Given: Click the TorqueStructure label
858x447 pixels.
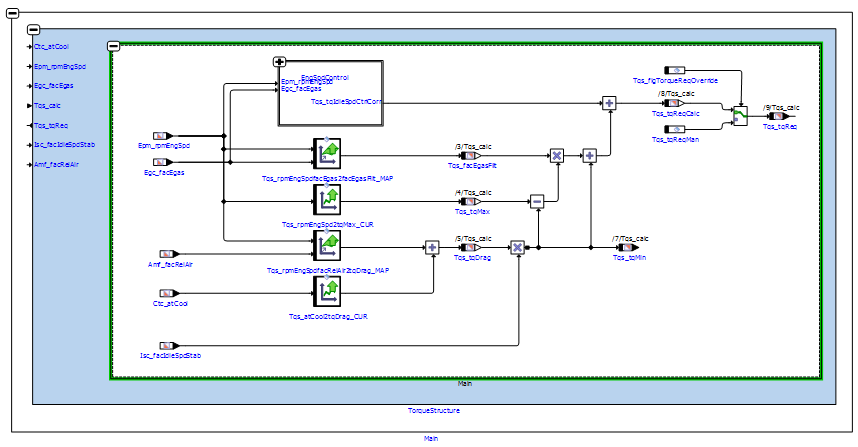Looking at the screenshot, I should pyautogui.click(x=432, y=410).
